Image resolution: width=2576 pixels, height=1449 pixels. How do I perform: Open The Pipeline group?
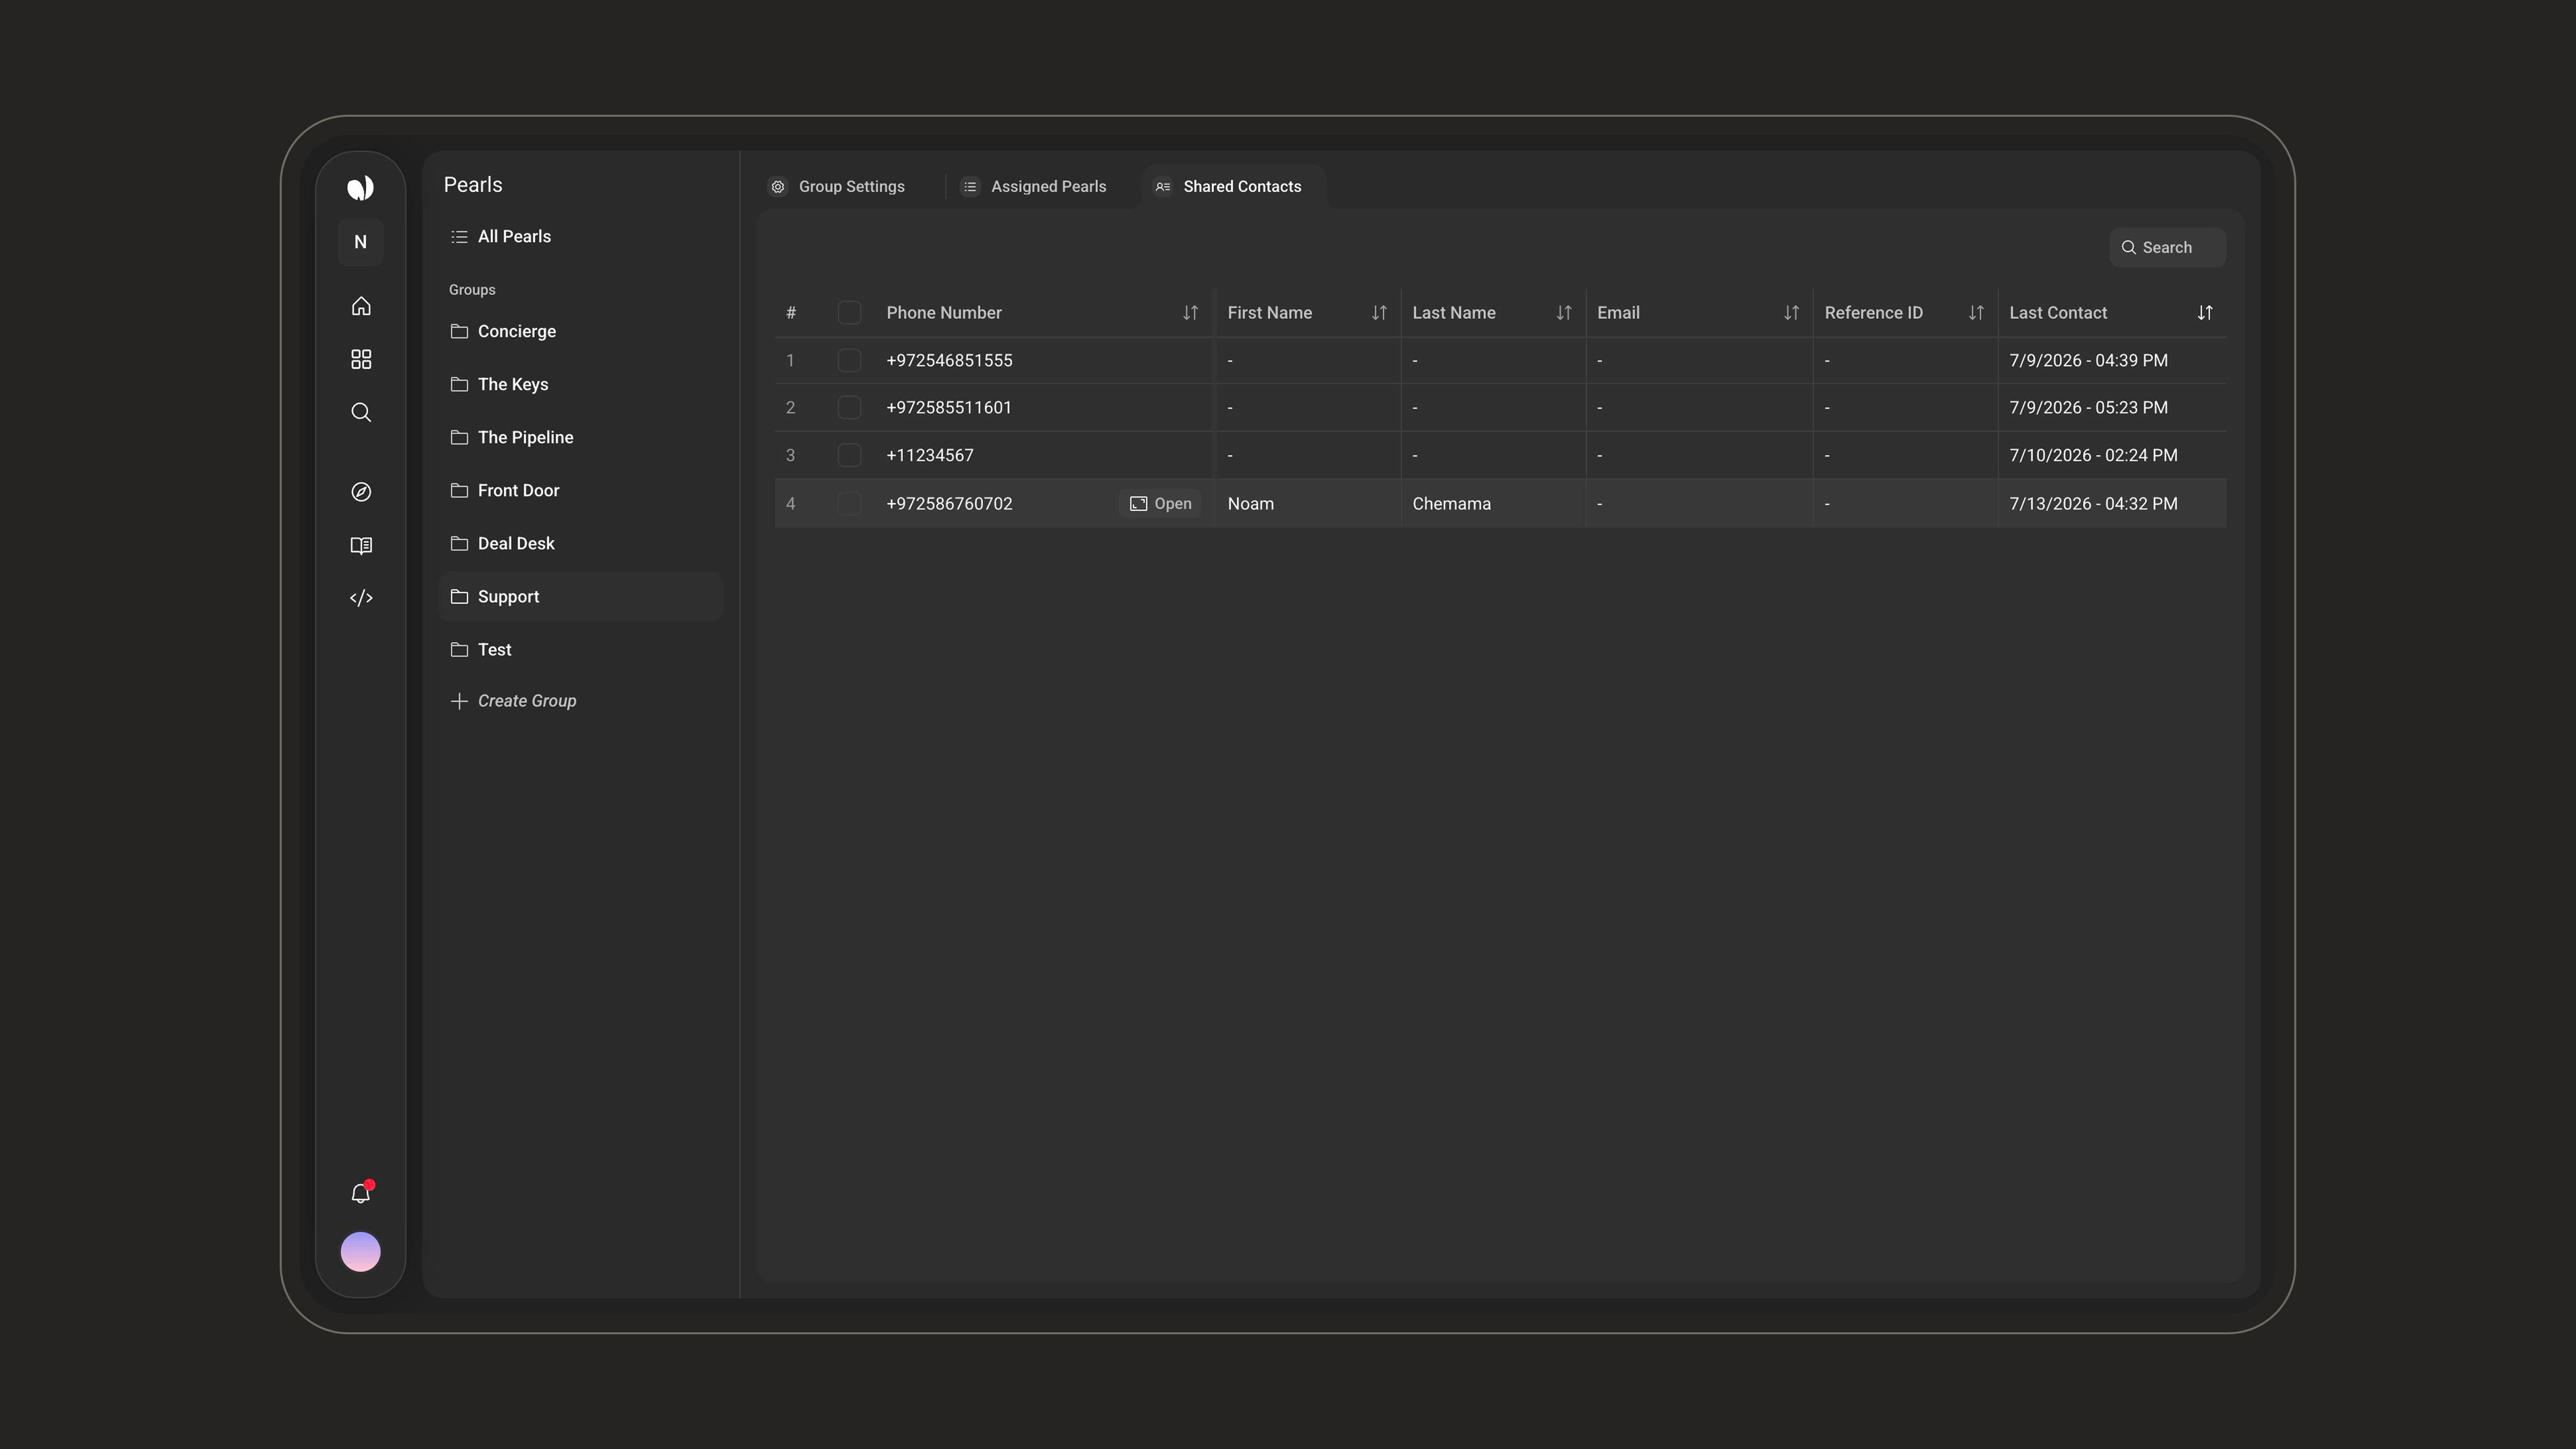580,437
